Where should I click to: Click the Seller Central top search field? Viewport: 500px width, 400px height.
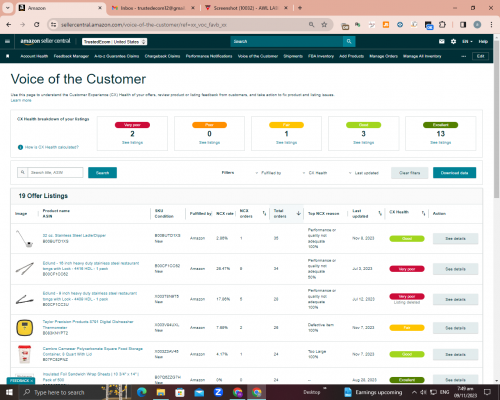point(287,41)
